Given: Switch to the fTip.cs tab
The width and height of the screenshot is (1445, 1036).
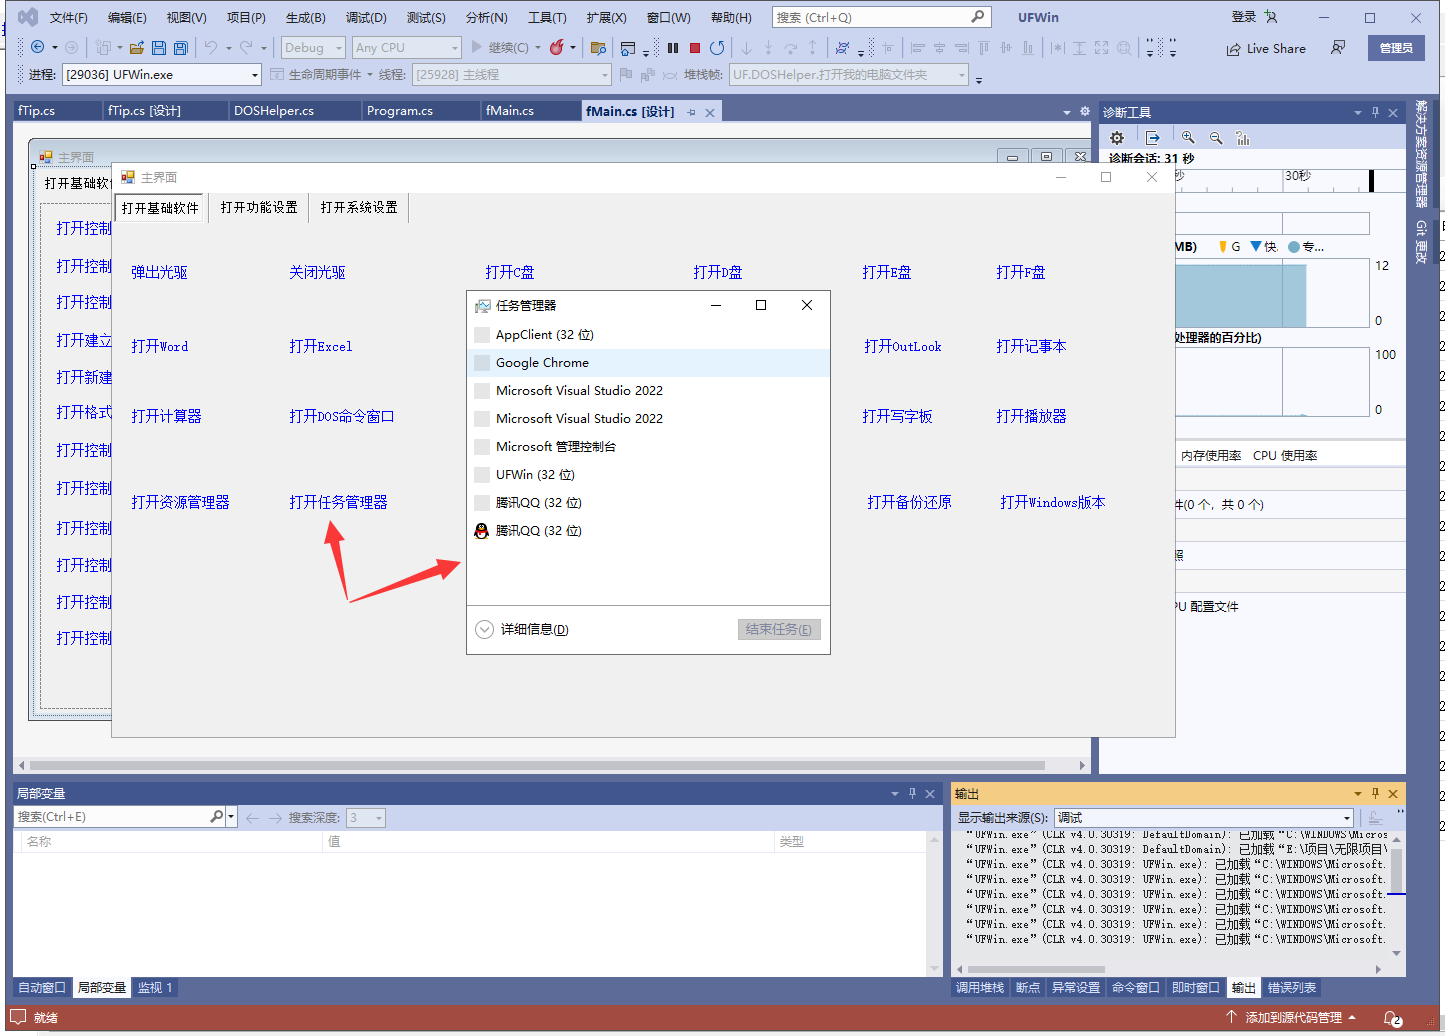Looking at the screenshot, I should point(37,111).
